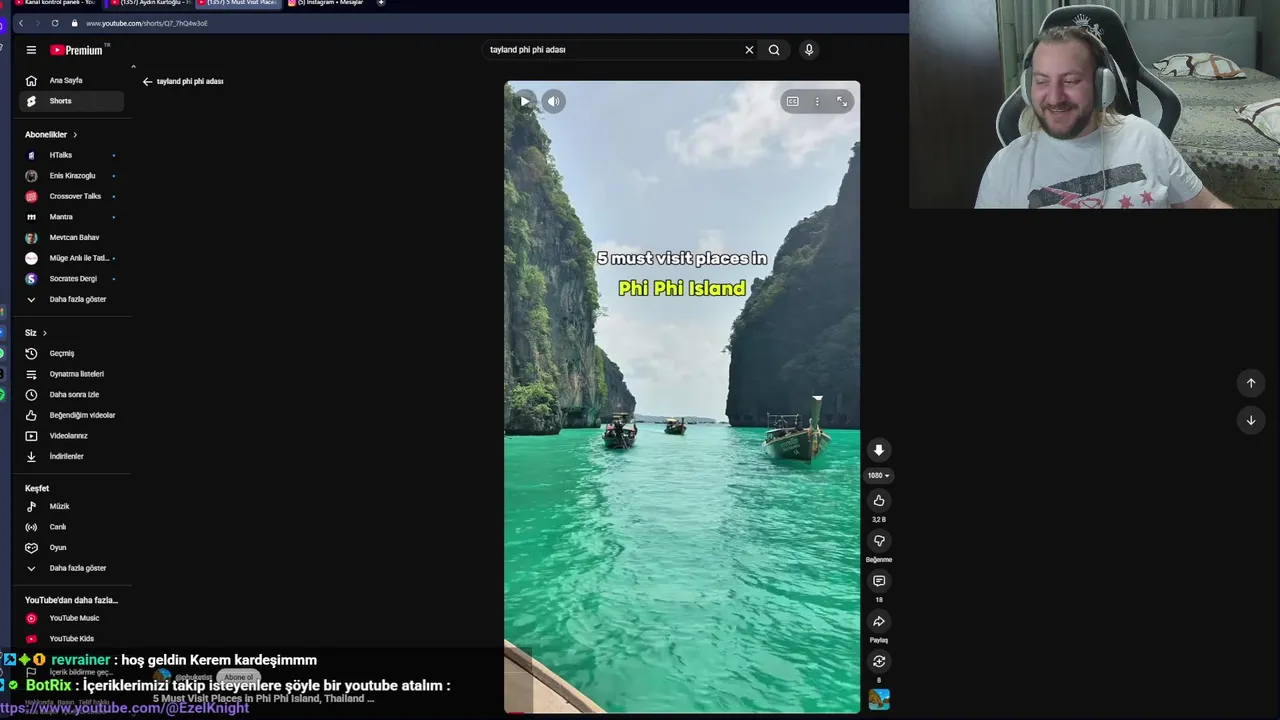Open Geçmiş watch history
This screenshot has height=720, width=1280.
pyautogui.click(x=72, y=353)
